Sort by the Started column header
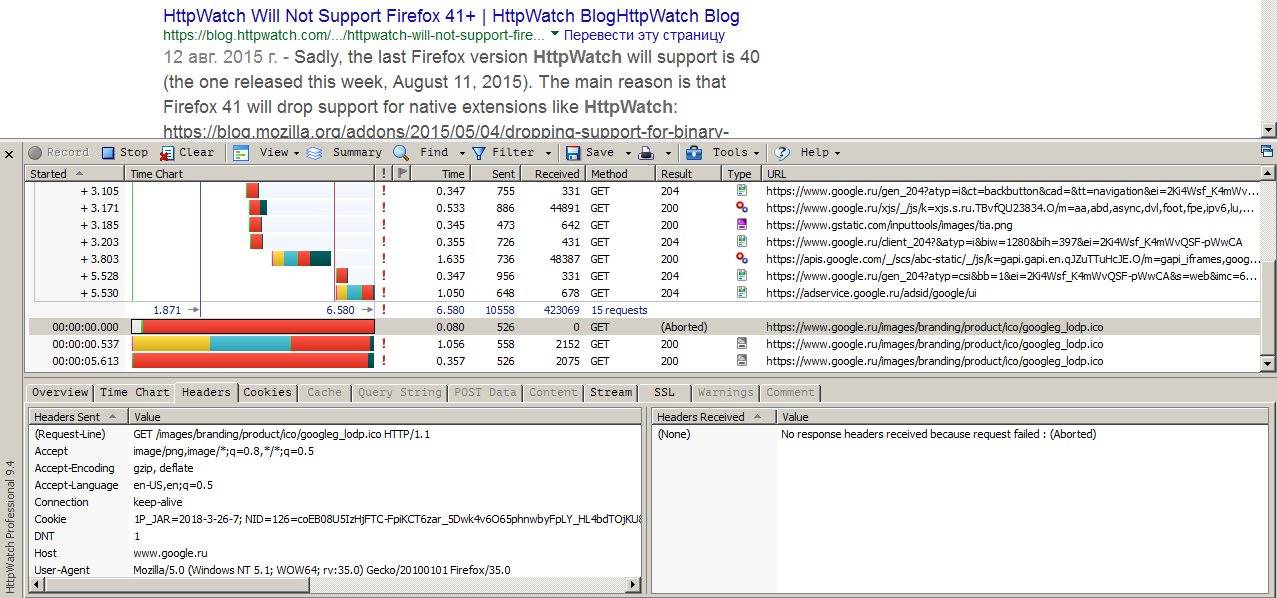The height and width of the screenshot is (598, 1277). 76,174
